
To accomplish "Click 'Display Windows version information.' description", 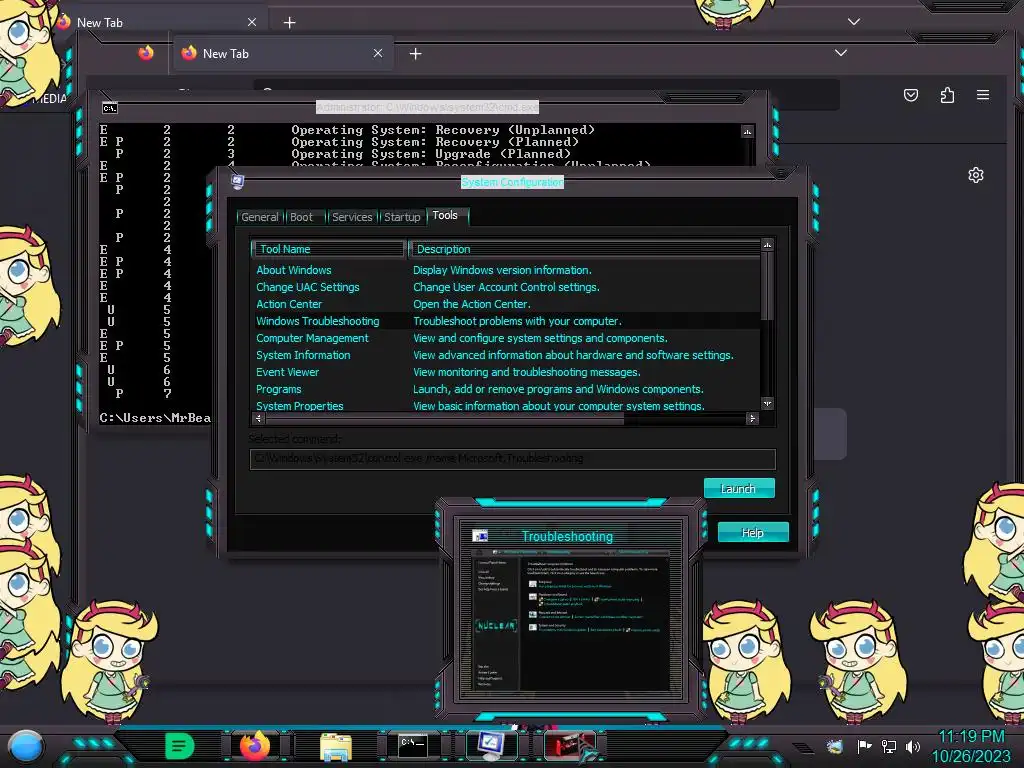I will 502,270.
